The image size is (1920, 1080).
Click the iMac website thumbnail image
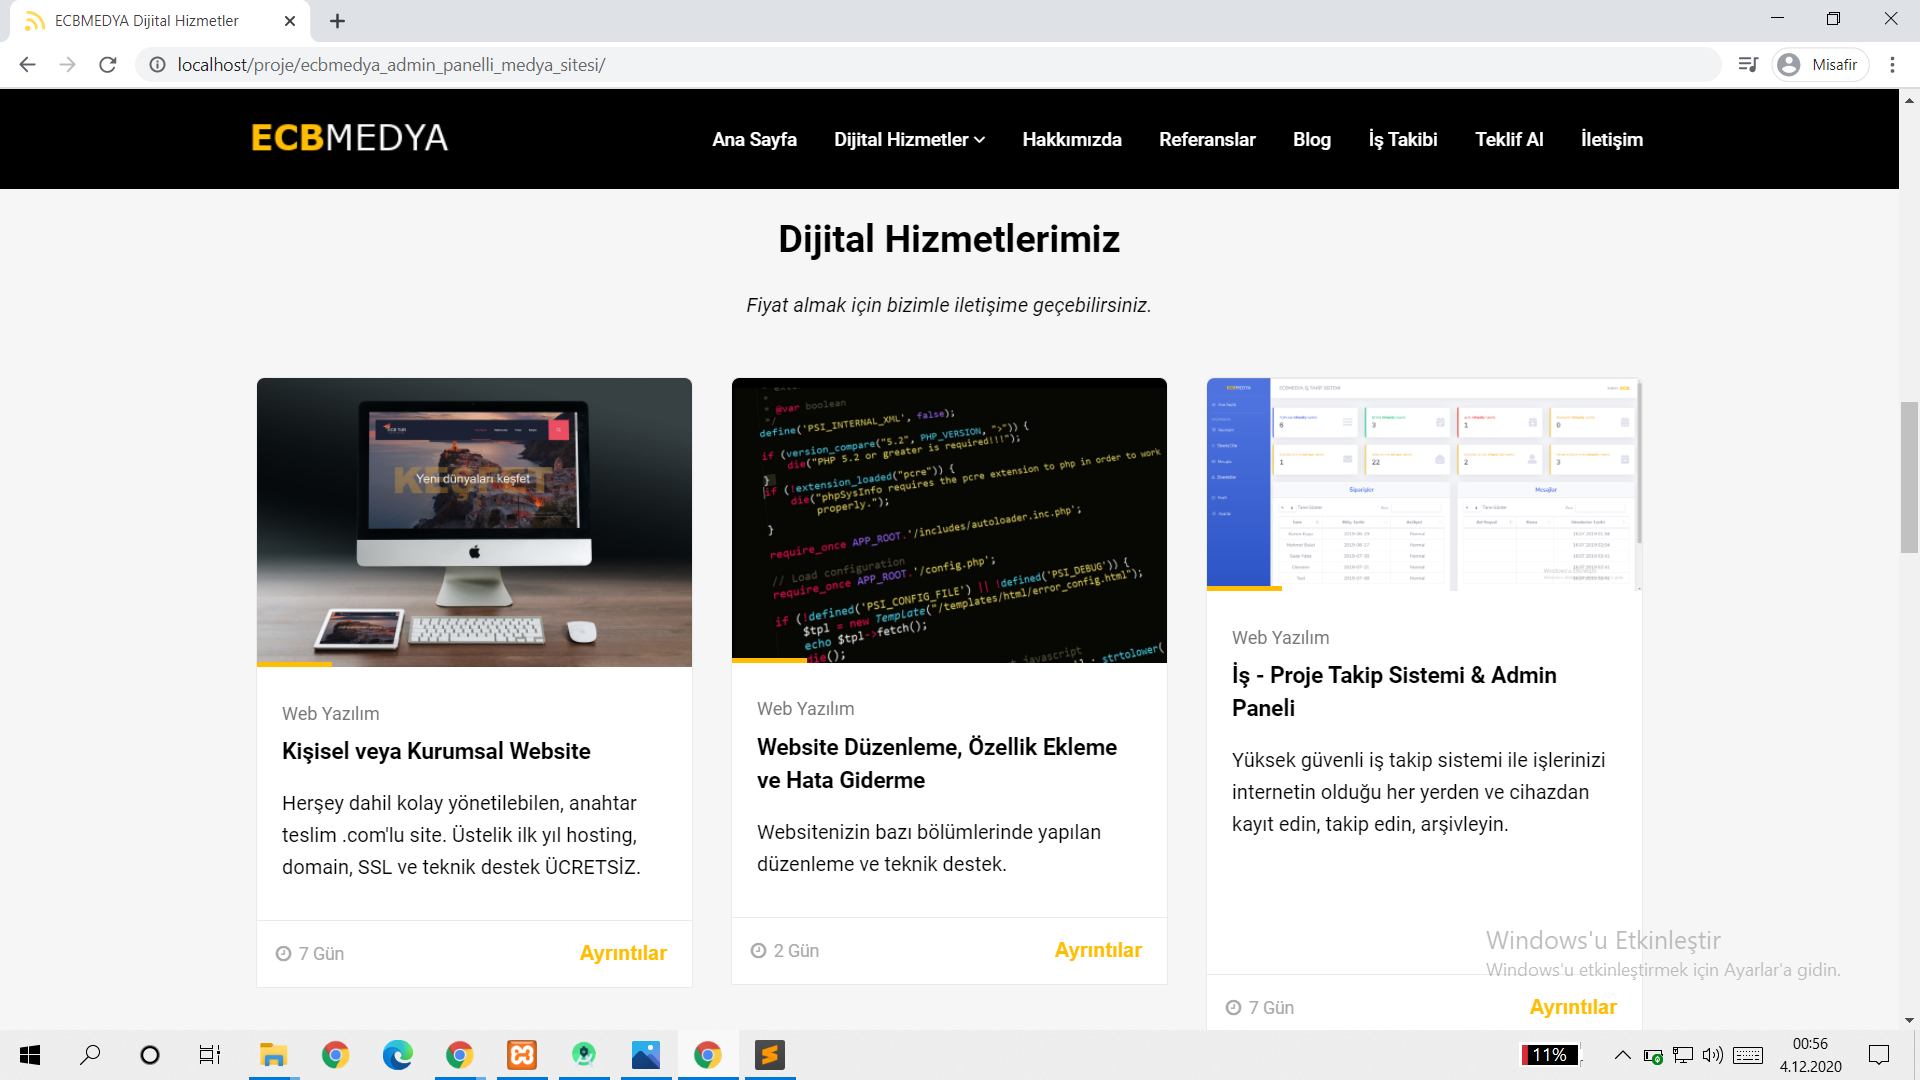474,521
